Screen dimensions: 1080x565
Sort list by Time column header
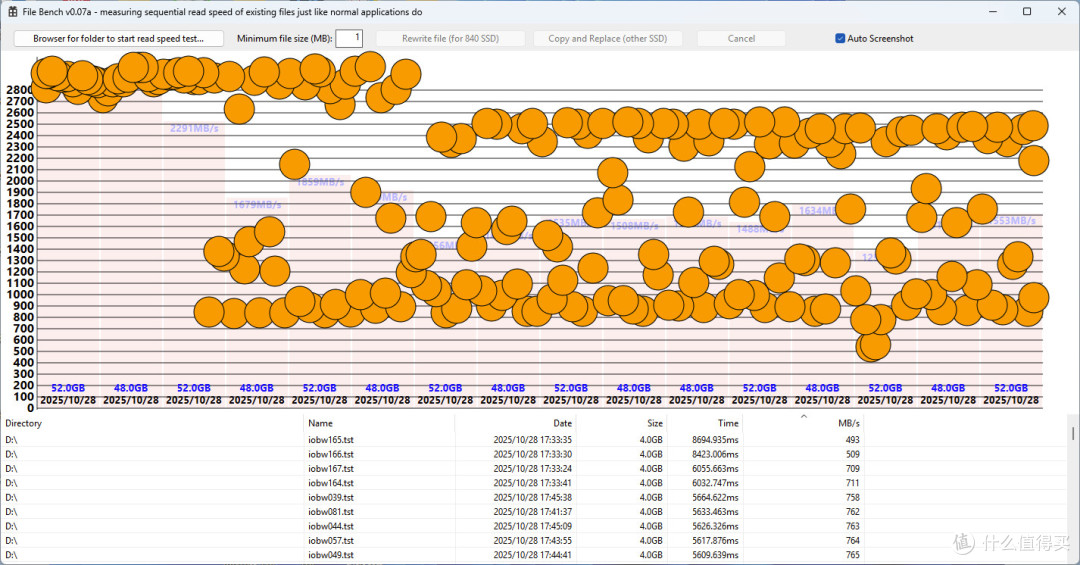coord(728,423)
